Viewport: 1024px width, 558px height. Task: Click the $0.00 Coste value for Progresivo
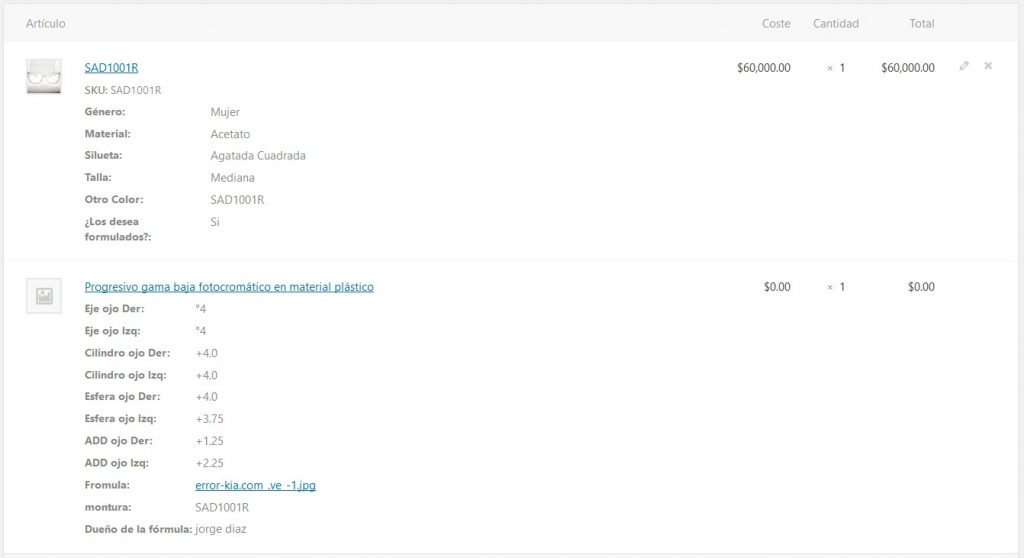click(x=776, y=287)
